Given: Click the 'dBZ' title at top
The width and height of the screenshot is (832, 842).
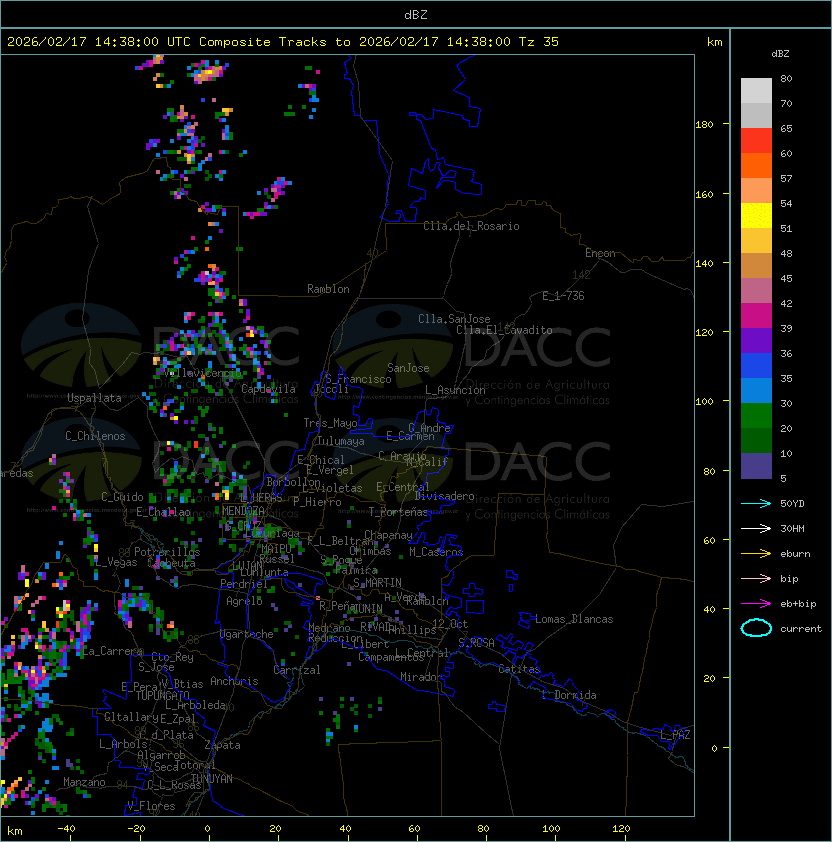Looking at the screenshot, I should (x=416, y=15).
